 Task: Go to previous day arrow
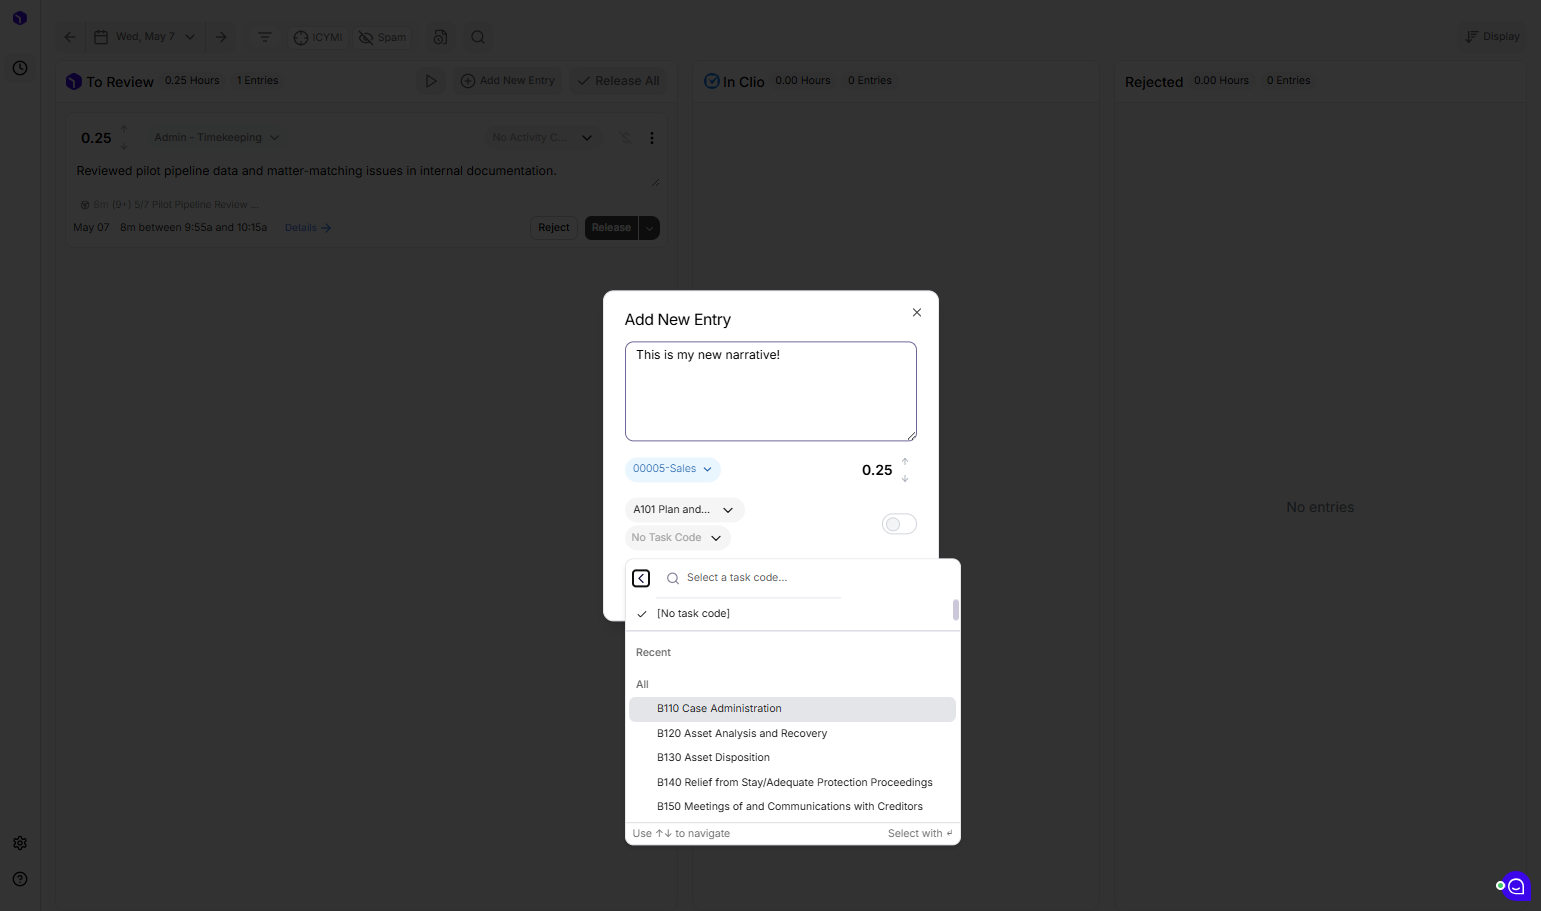(x=70, y=37)
